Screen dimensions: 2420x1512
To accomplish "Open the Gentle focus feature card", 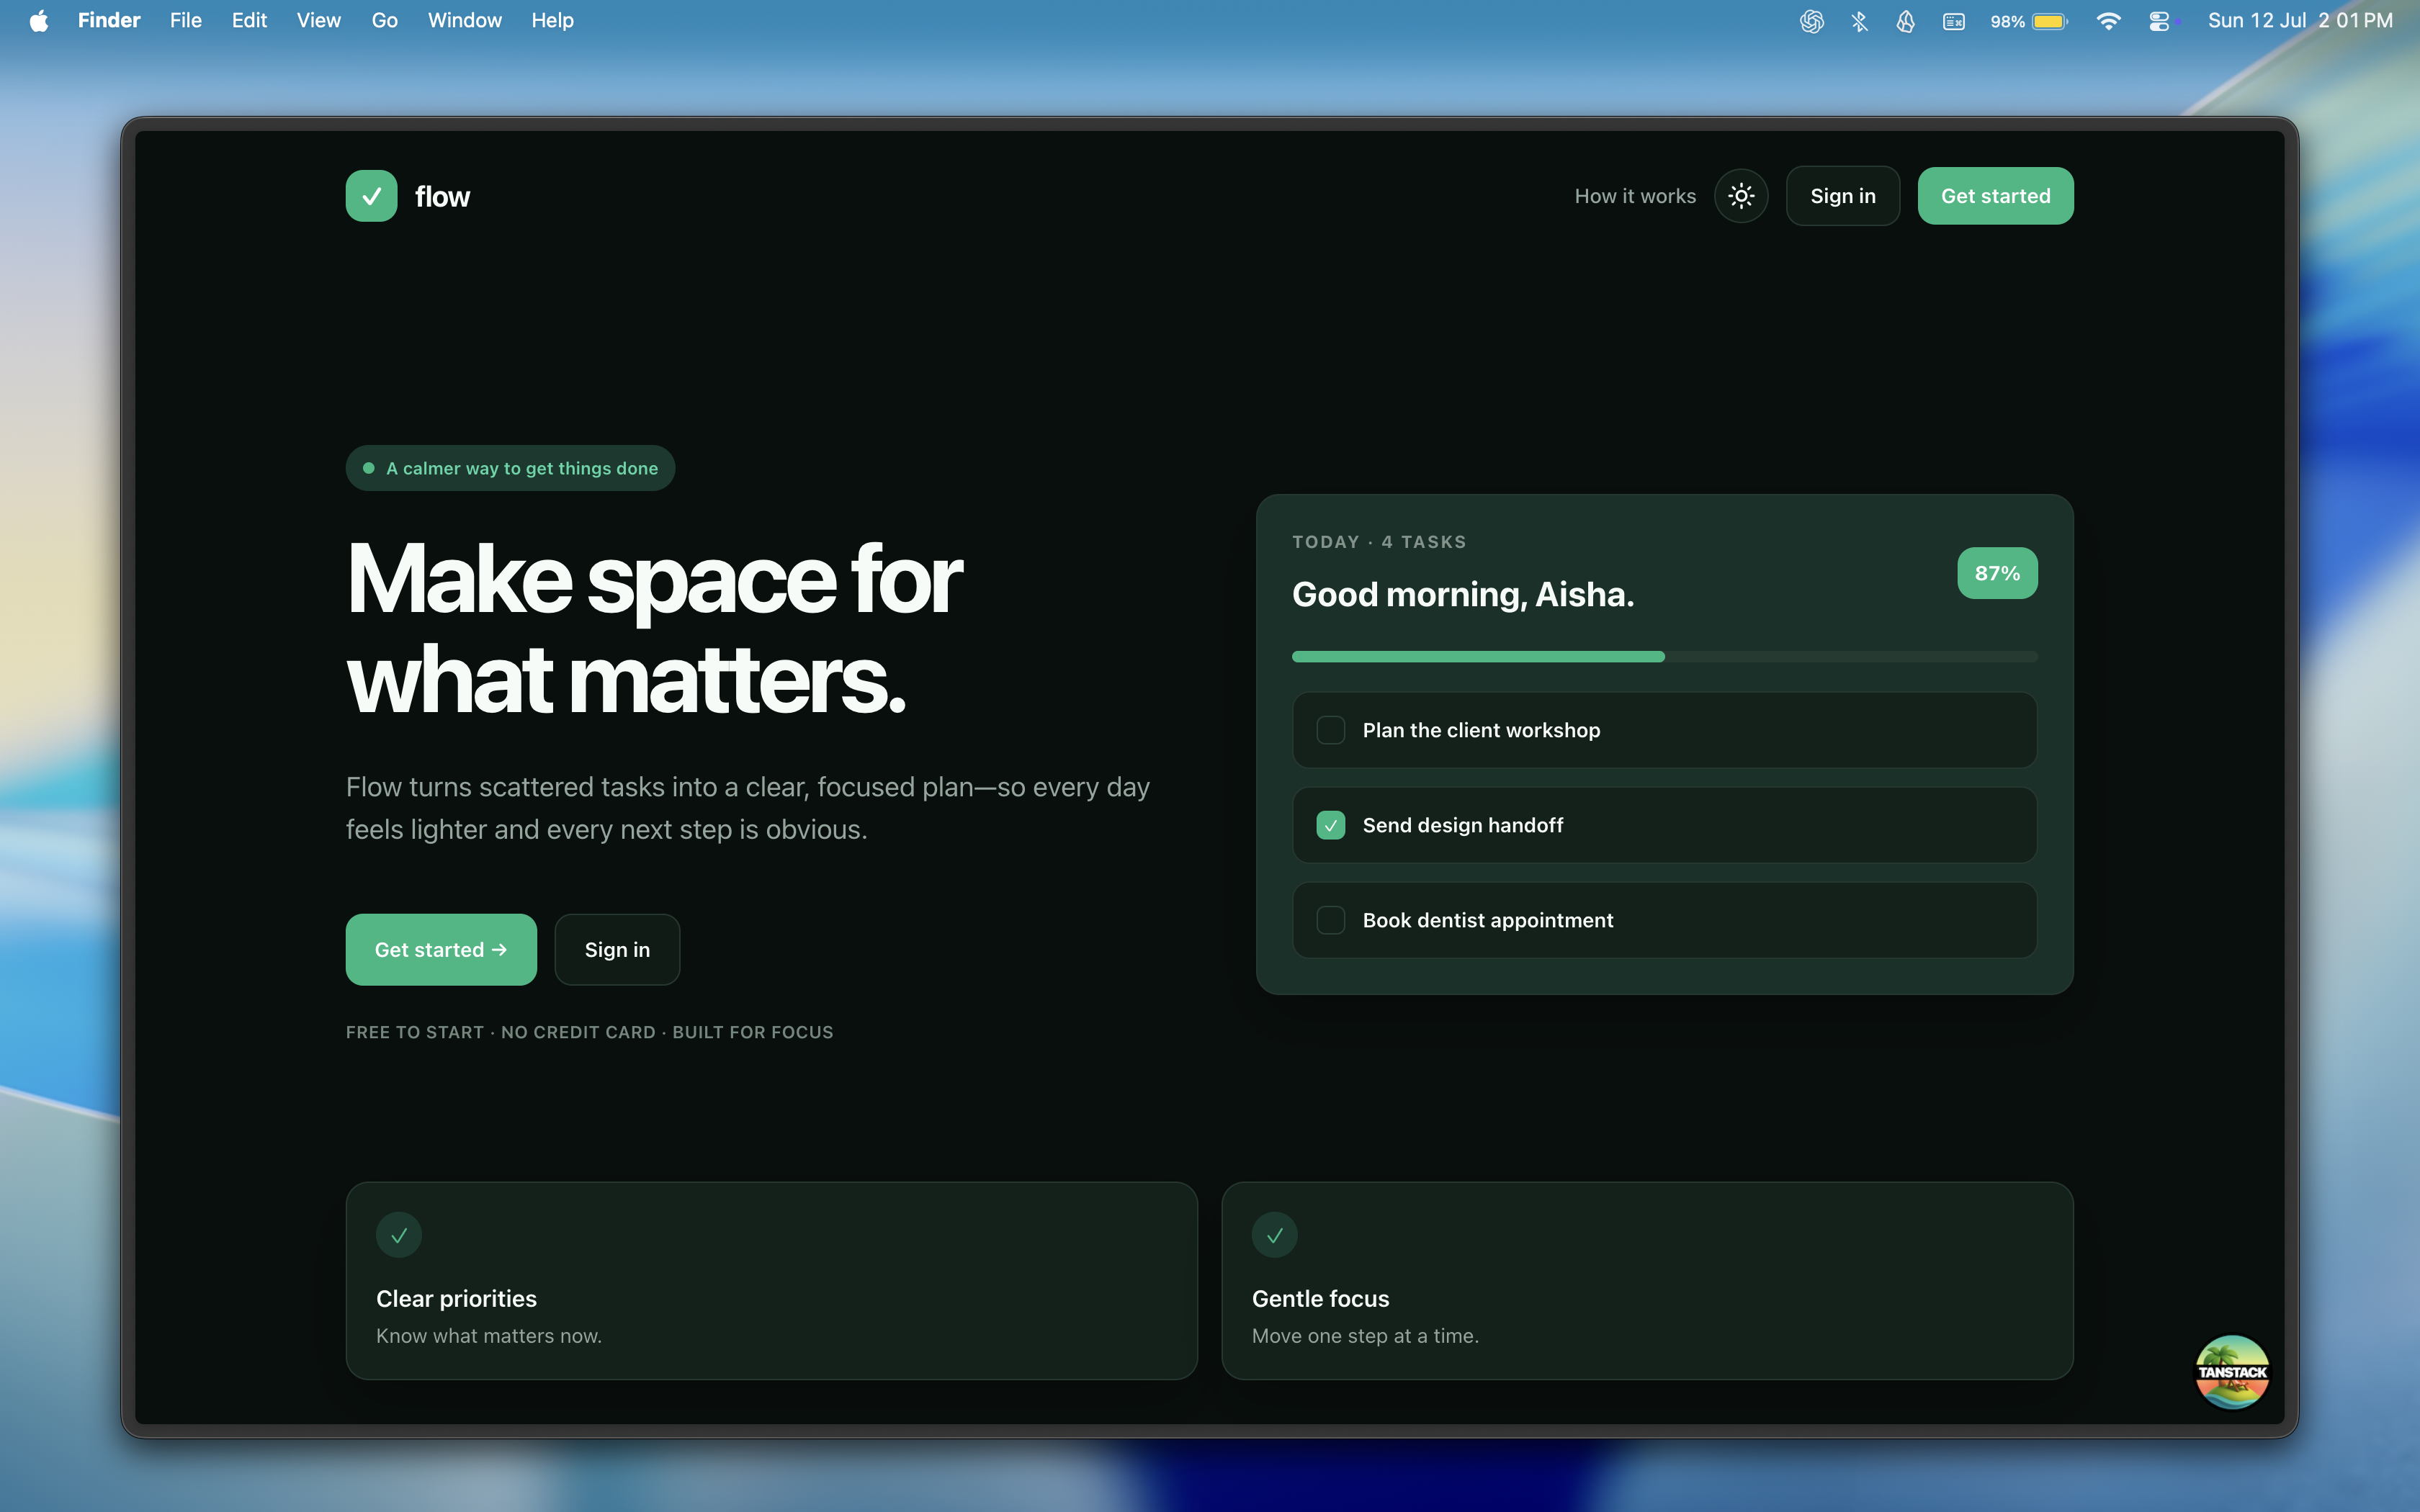I will click(1647, 1280).
